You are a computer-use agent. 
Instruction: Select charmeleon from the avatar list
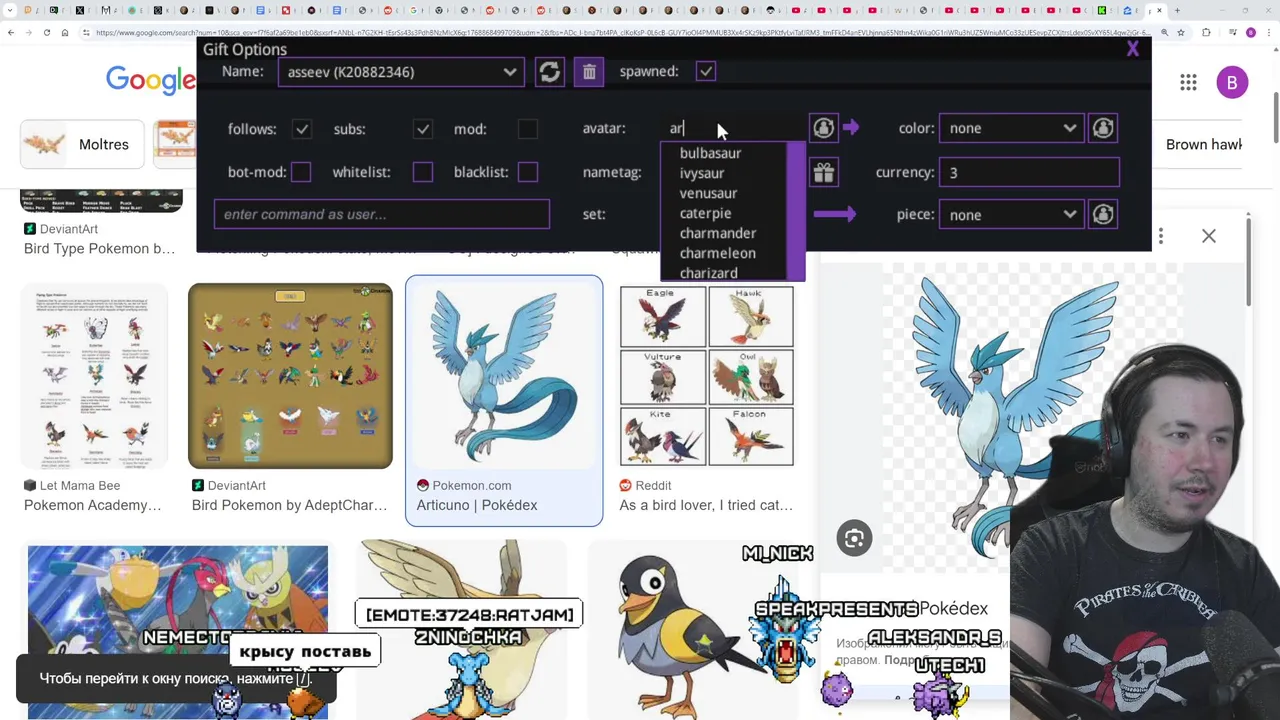717,253
